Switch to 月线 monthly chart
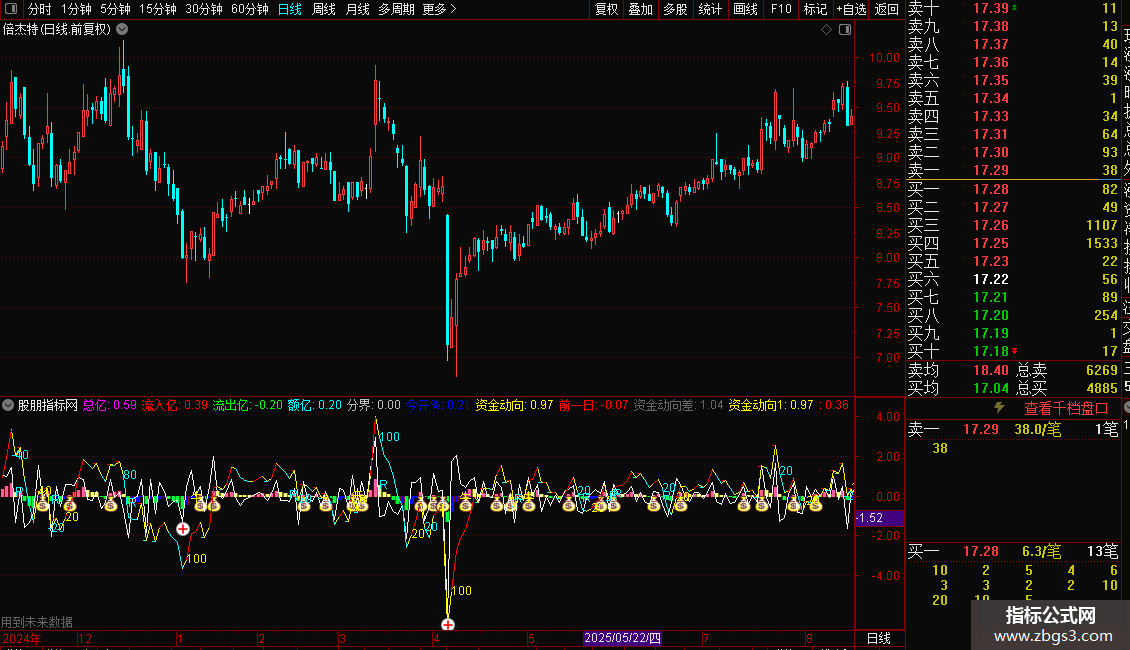The width and height of the screenshot is (1130, 650). click(x=357, y=9)
